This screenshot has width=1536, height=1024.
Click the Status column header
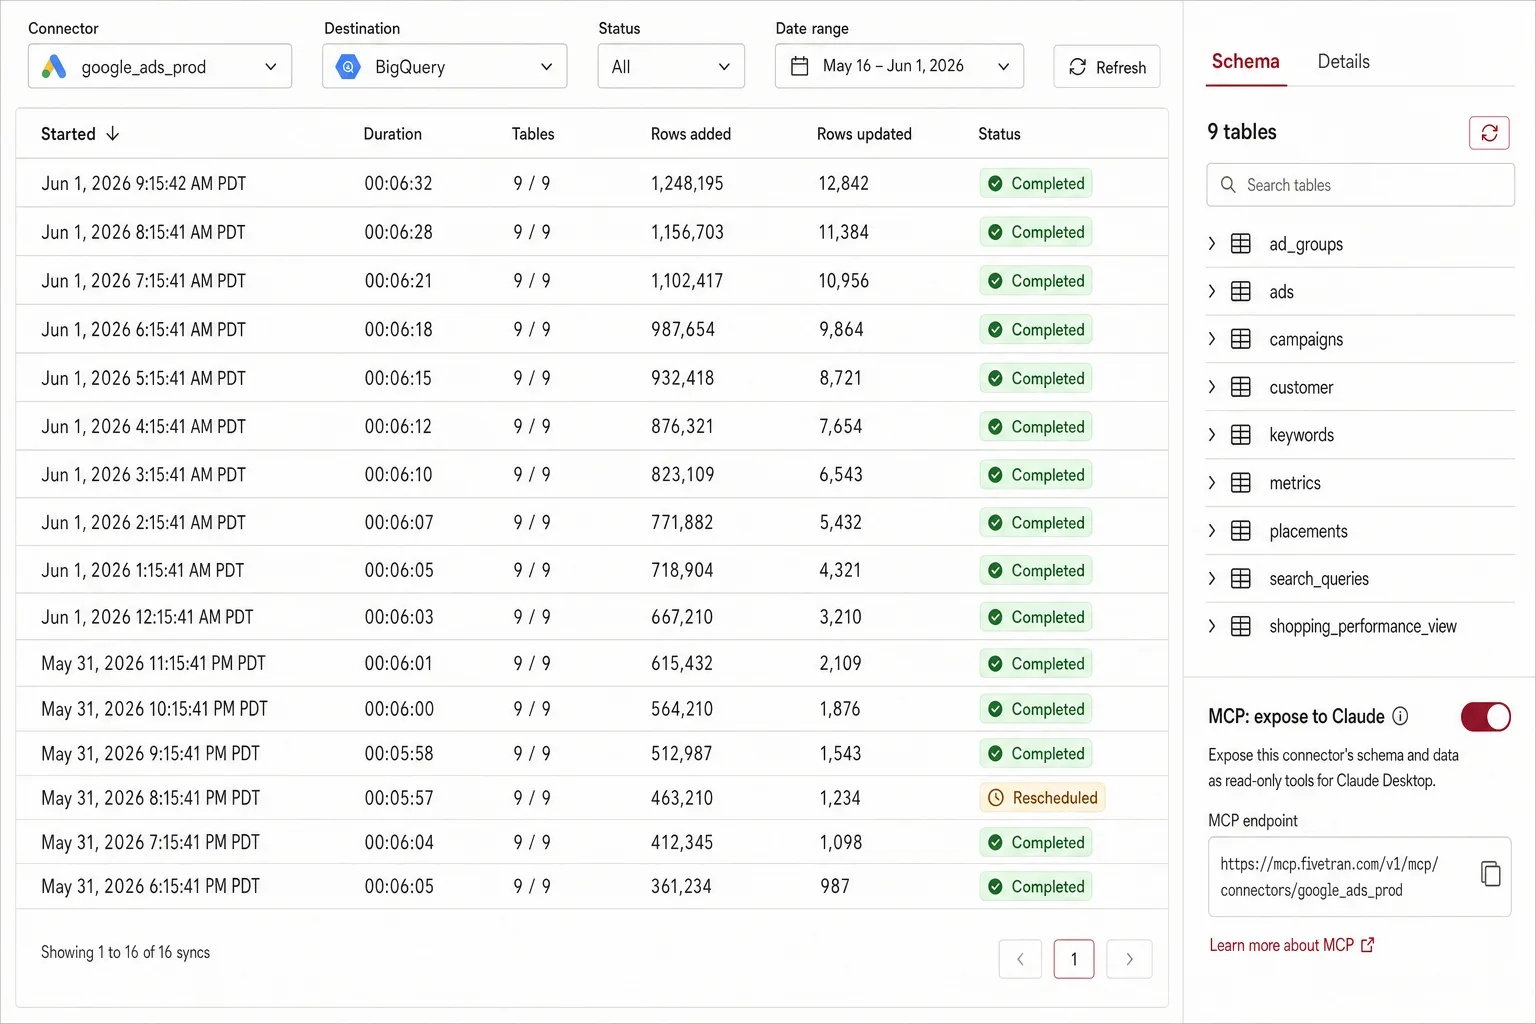click(999, 134)
